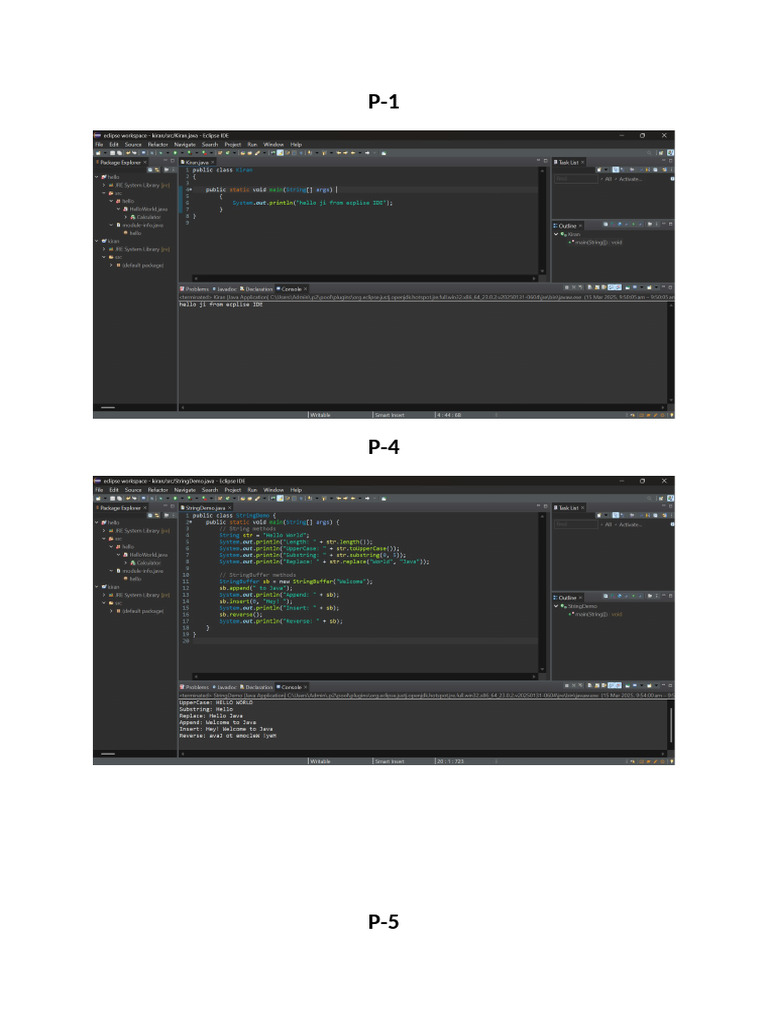Select Java perspective icon in Kiran.java window
Screen dimensions: 768x1024
point(670,152)
